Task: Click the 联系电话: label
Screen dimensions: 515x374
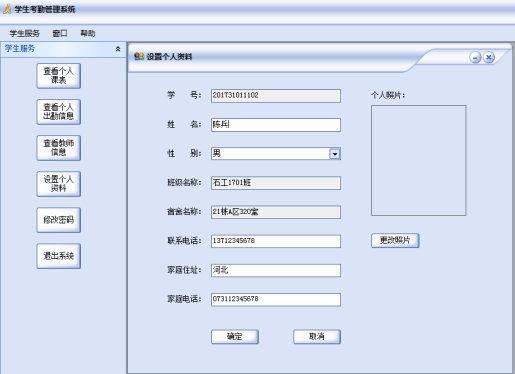Action: click(184, 241)
